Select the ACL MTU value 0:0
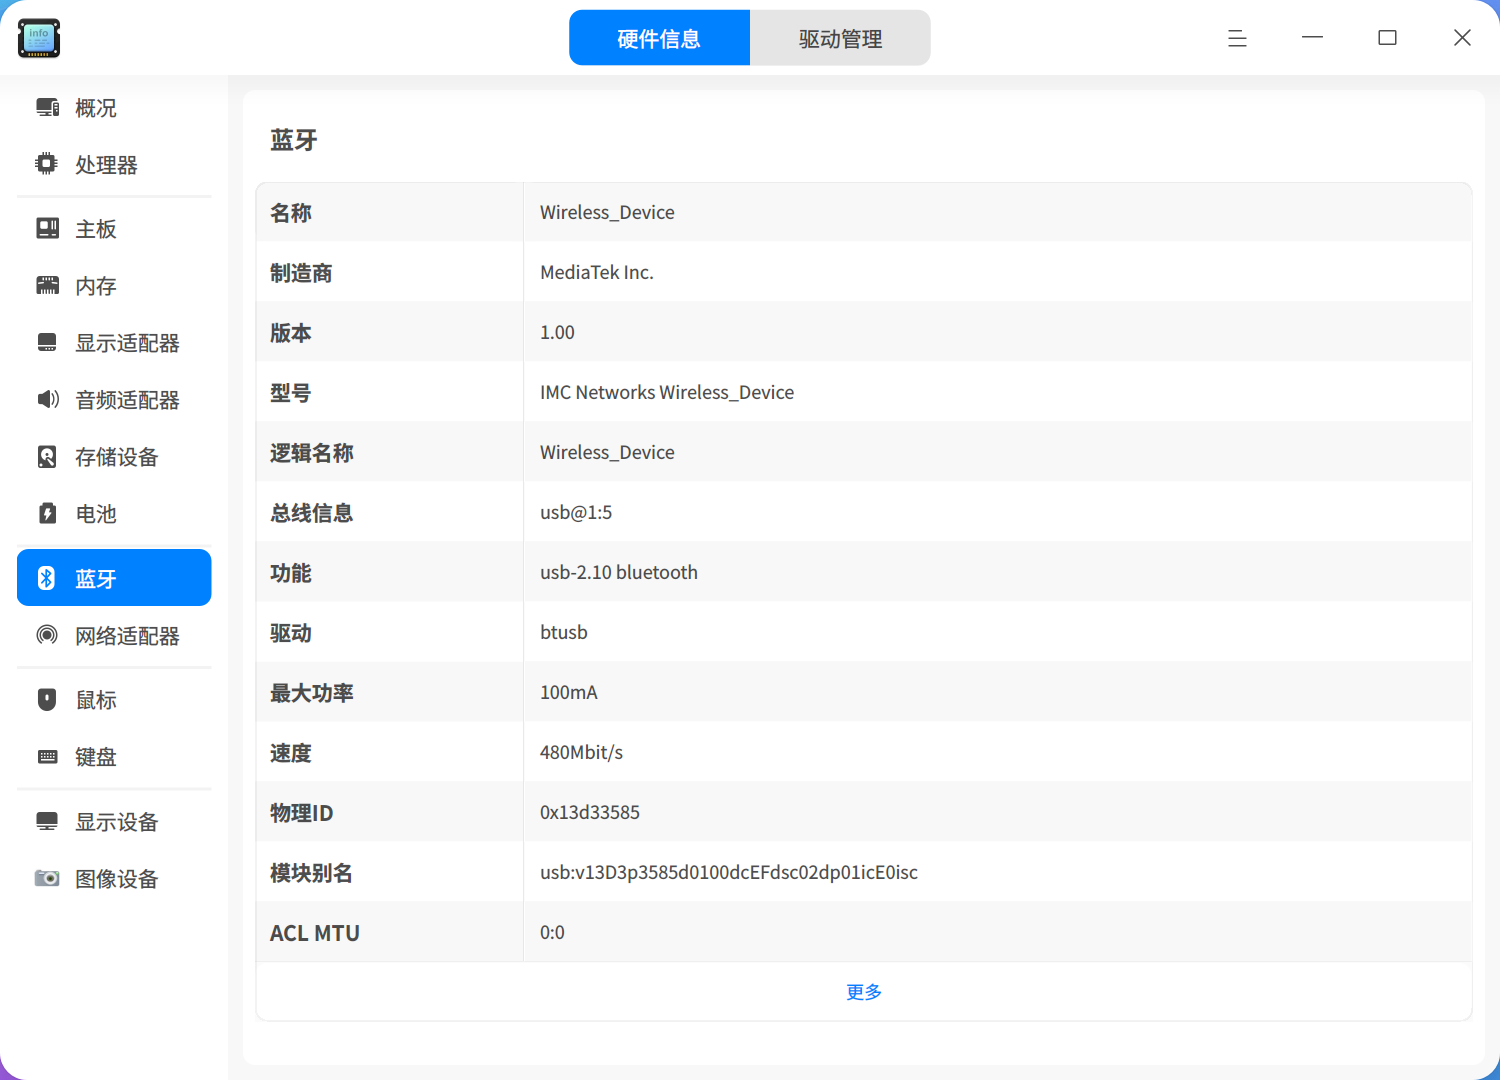Screen dimensions: 1500x1080 [552, 932]
